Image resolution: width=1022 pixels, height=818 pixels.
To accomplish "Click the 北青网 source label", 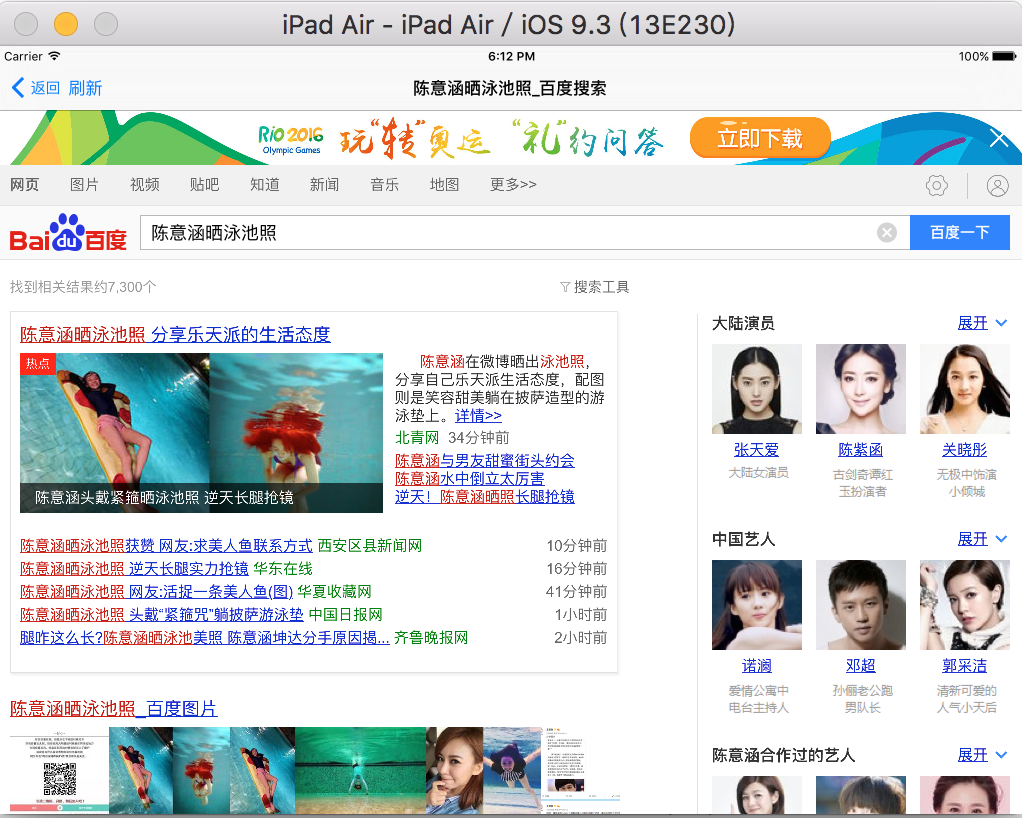I will click(417, 437).
